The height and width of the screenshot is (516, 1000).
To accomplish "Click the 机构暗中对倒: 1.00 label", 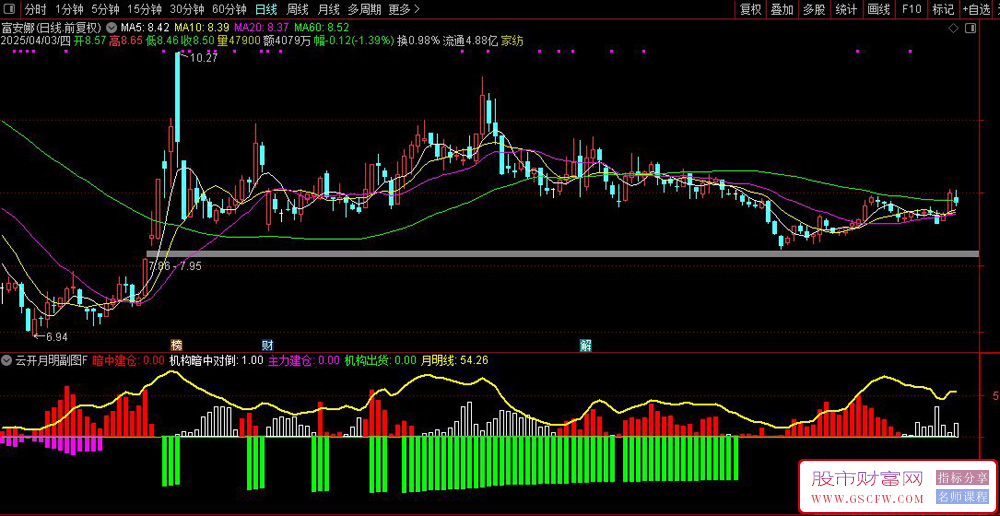I will click(216, 360).
